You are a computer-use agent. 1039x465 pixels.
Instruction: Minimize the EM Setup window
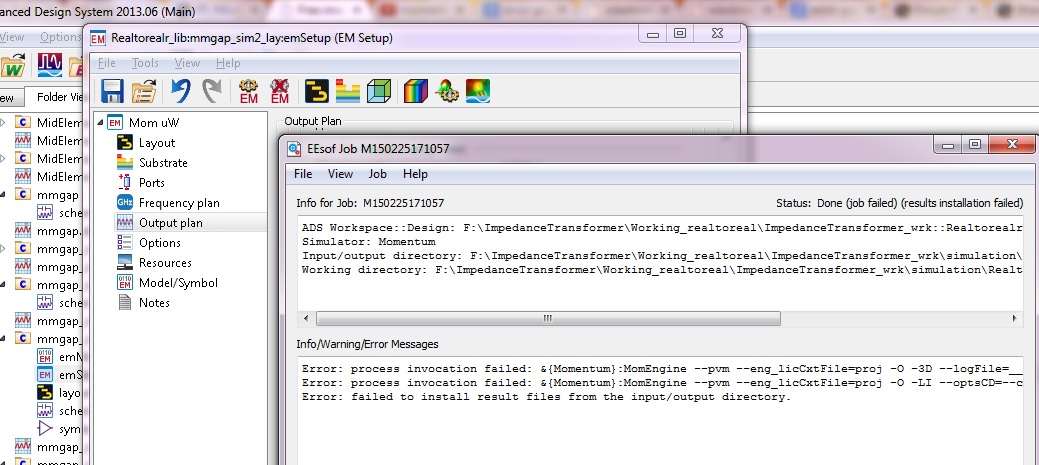click(653, 34)
